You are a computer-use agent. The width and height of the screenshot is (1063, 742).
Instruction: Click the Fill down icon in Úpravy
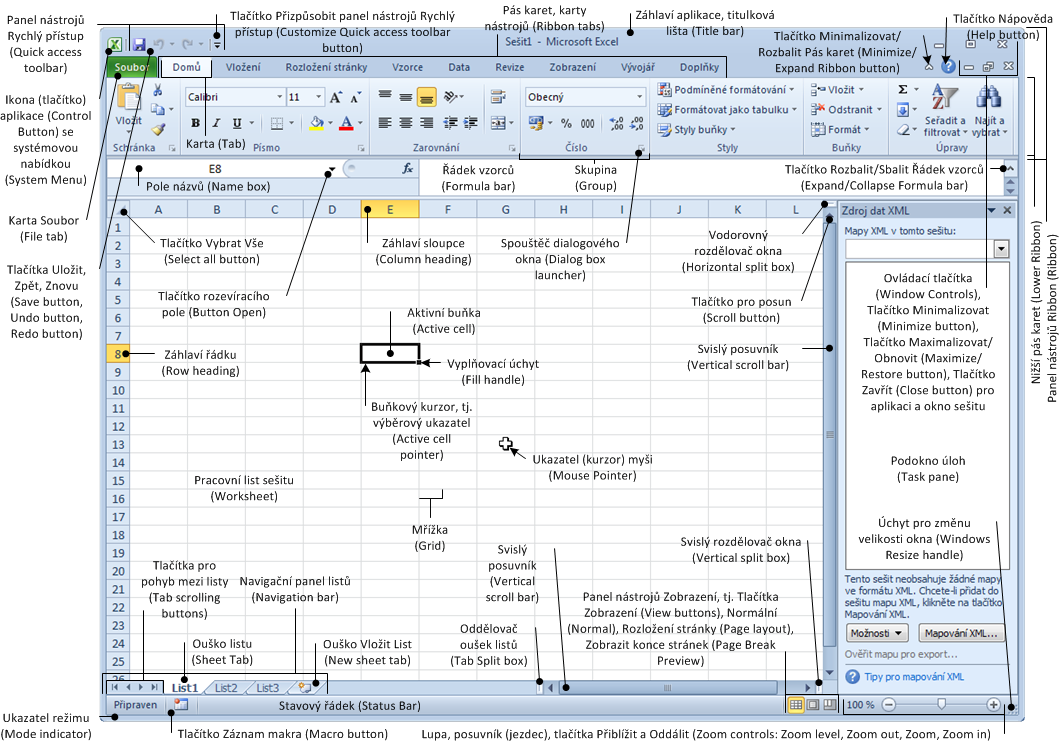903,109
